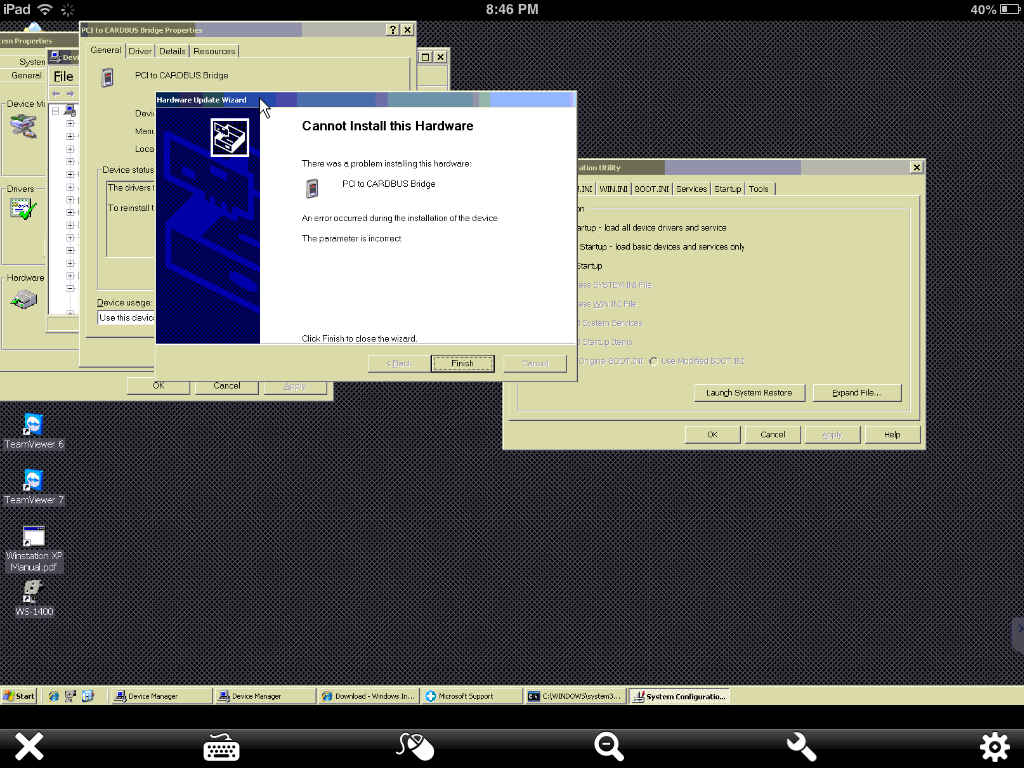
Task: Open the wrench tools icon
Action: [800, 745]
